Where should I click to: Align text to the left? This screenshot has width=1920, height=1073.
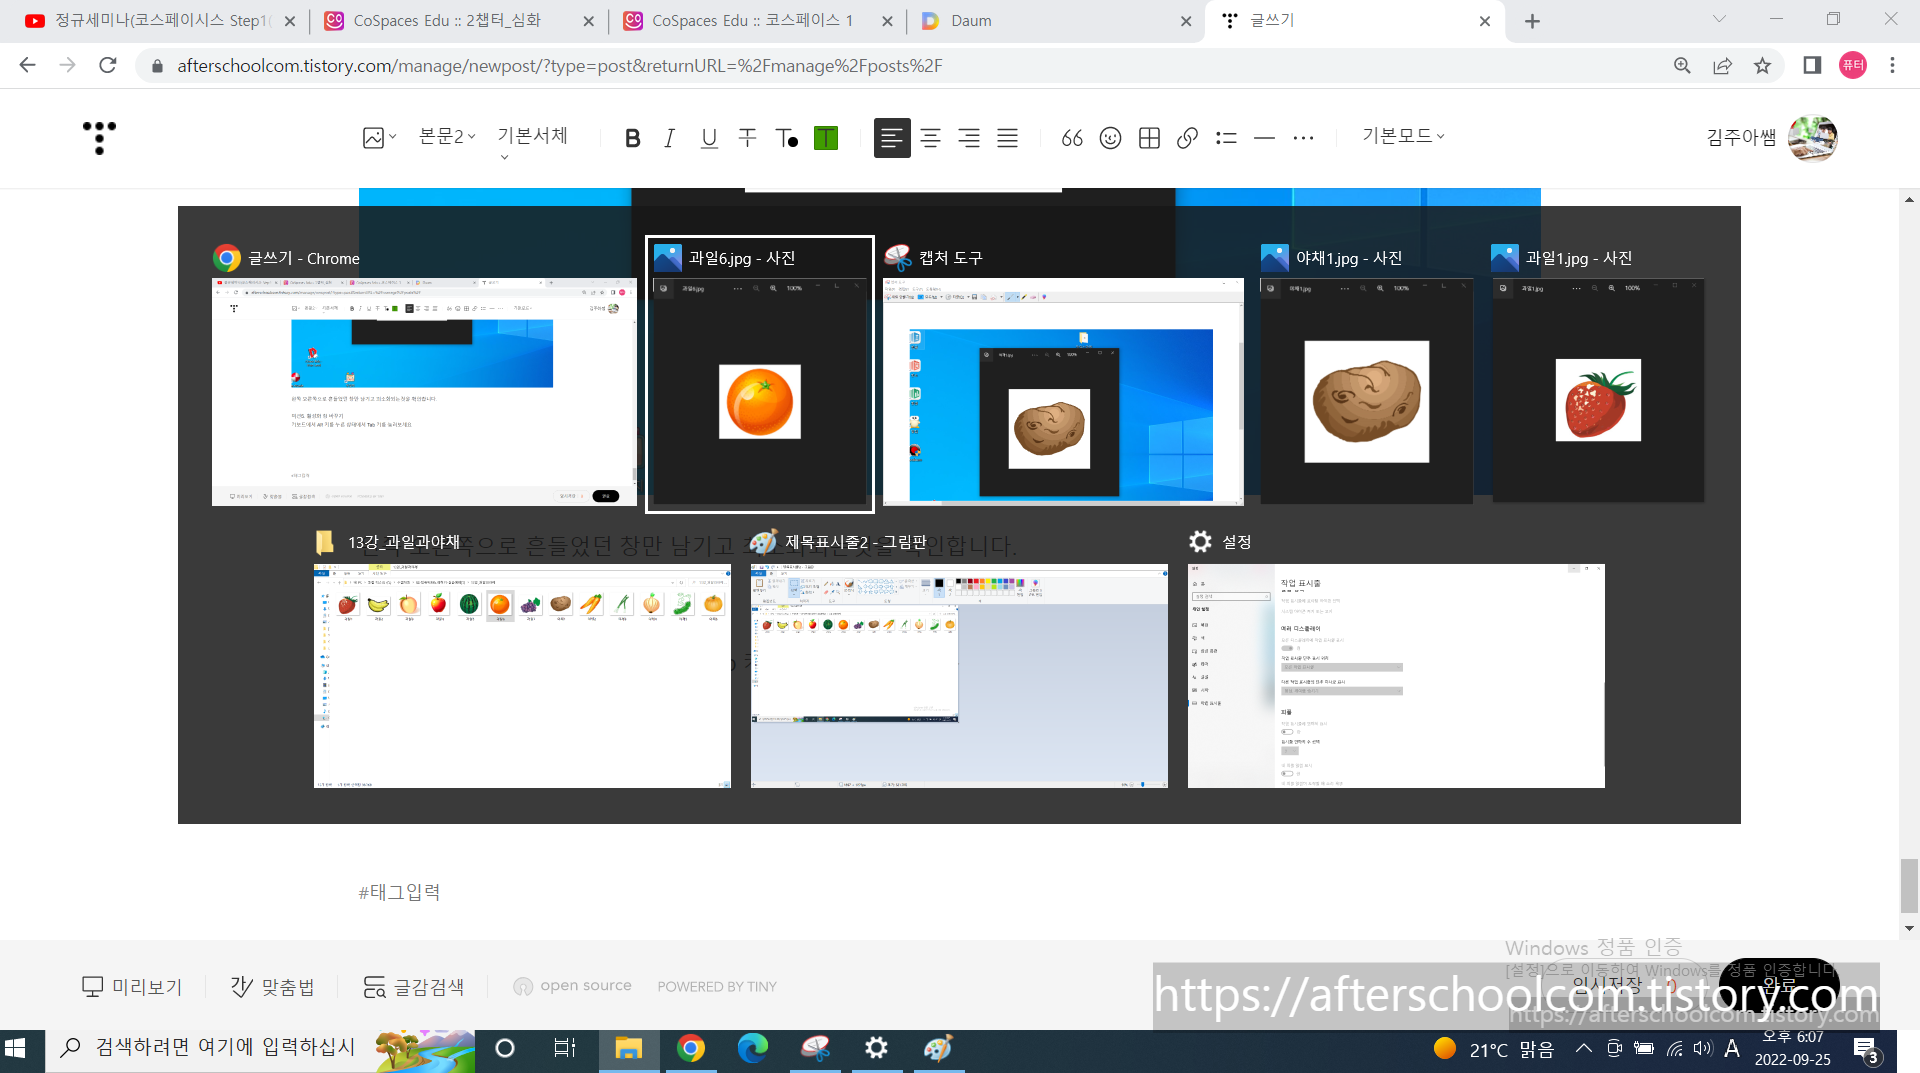[892, 138]
